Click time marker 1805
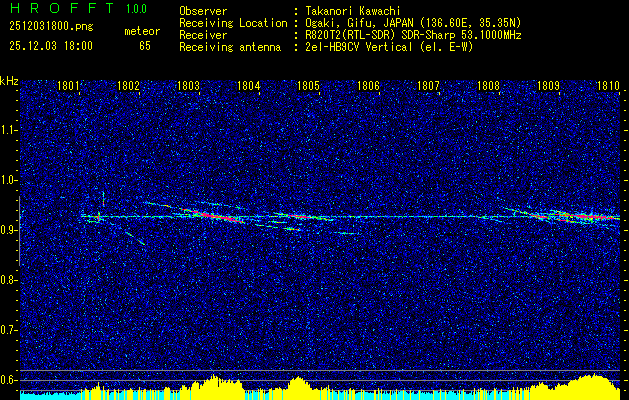629x400 pixels. click(x=308, y=86)
